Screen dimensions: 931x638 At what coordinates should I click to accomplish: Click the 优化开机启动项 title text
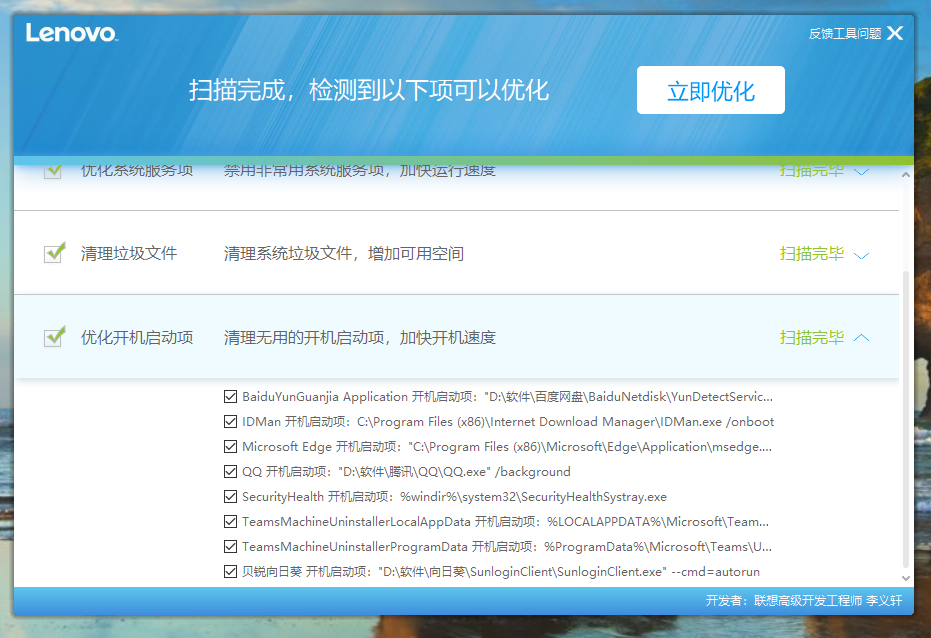coord(137,337)
